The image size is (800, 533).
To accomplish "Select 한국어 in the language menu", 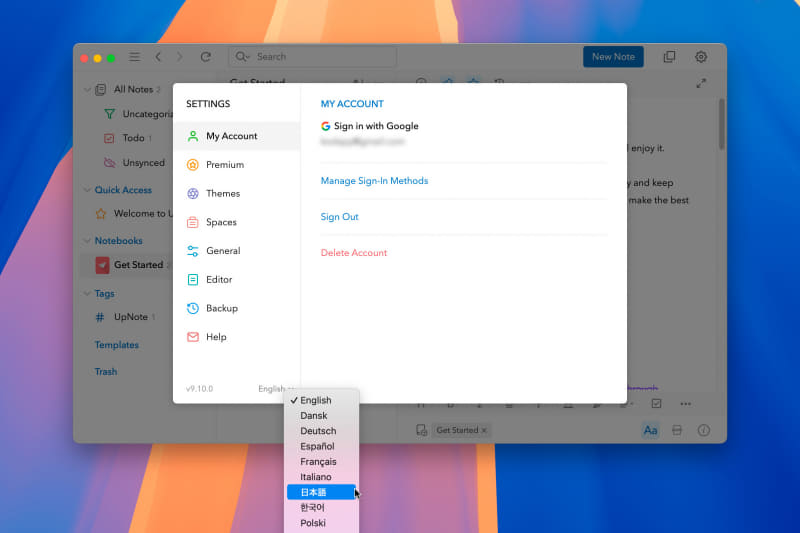I will [321, 507].
